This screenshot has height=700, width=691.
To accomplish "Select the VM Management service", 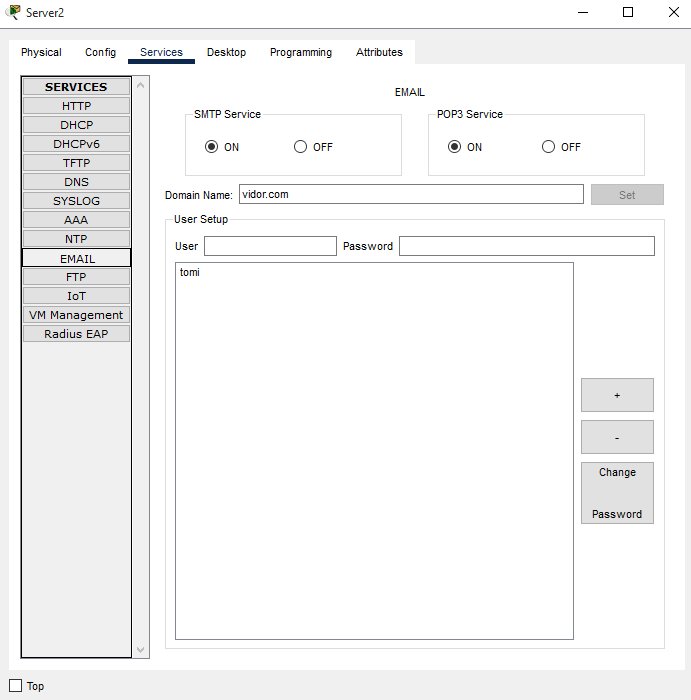I will tap(76, 315).
